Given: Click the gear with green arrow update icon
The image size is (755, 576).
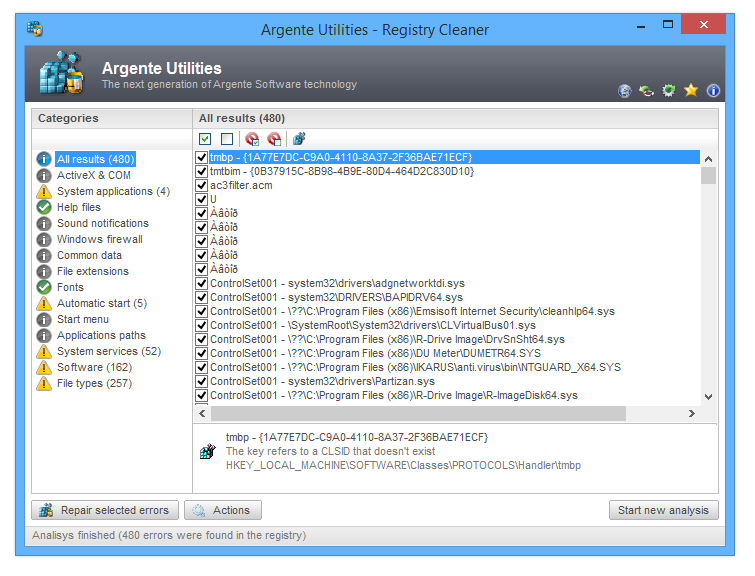Looking at the screenshot, I should 668,91.
